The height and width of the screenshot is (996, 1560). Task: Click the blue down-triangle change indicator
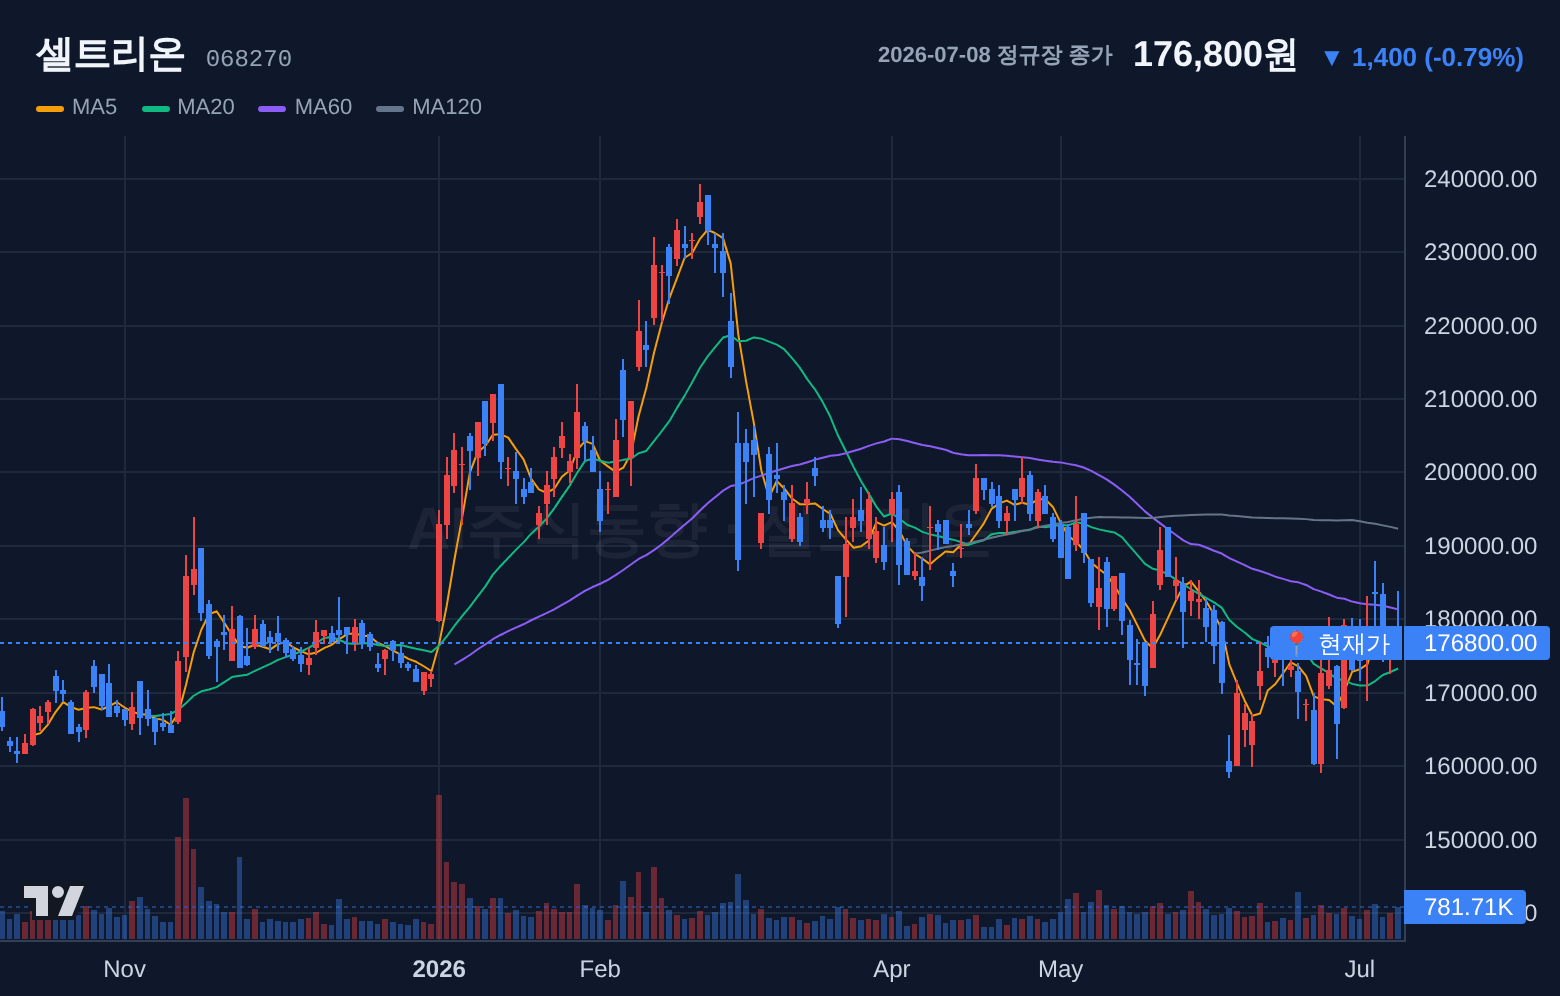point(1331,58)
